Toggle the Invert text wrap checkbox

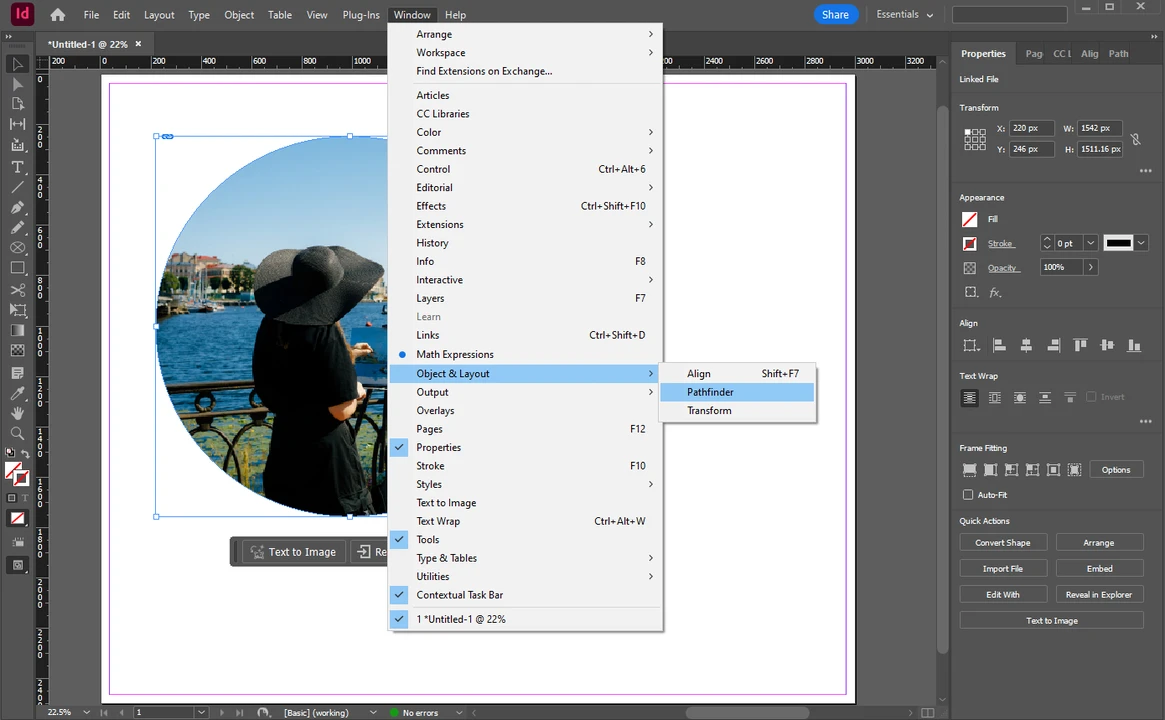(1091, 397)
